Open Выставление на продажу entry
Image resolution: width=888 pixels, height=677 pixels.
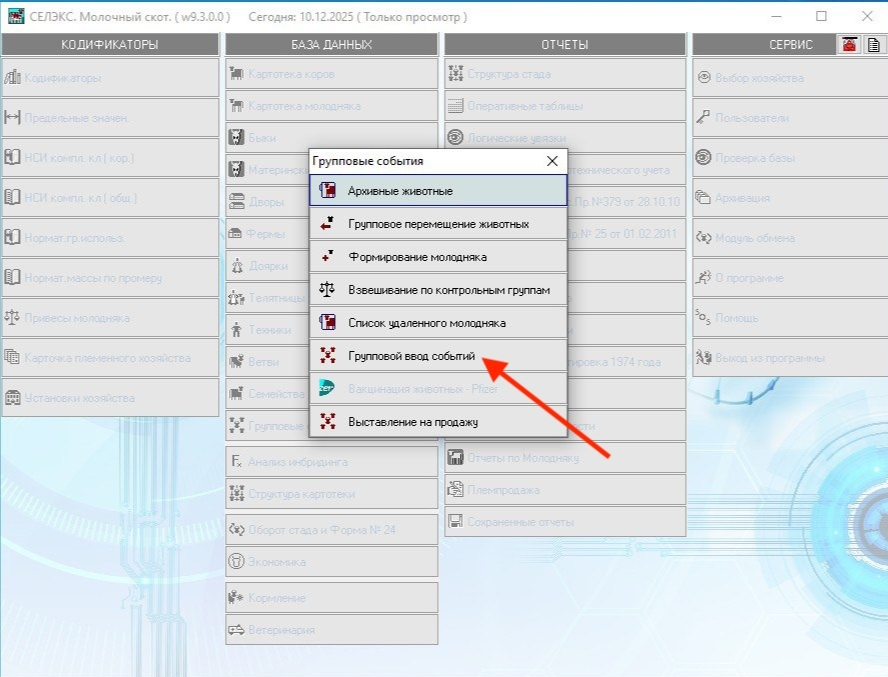[438, 421]
